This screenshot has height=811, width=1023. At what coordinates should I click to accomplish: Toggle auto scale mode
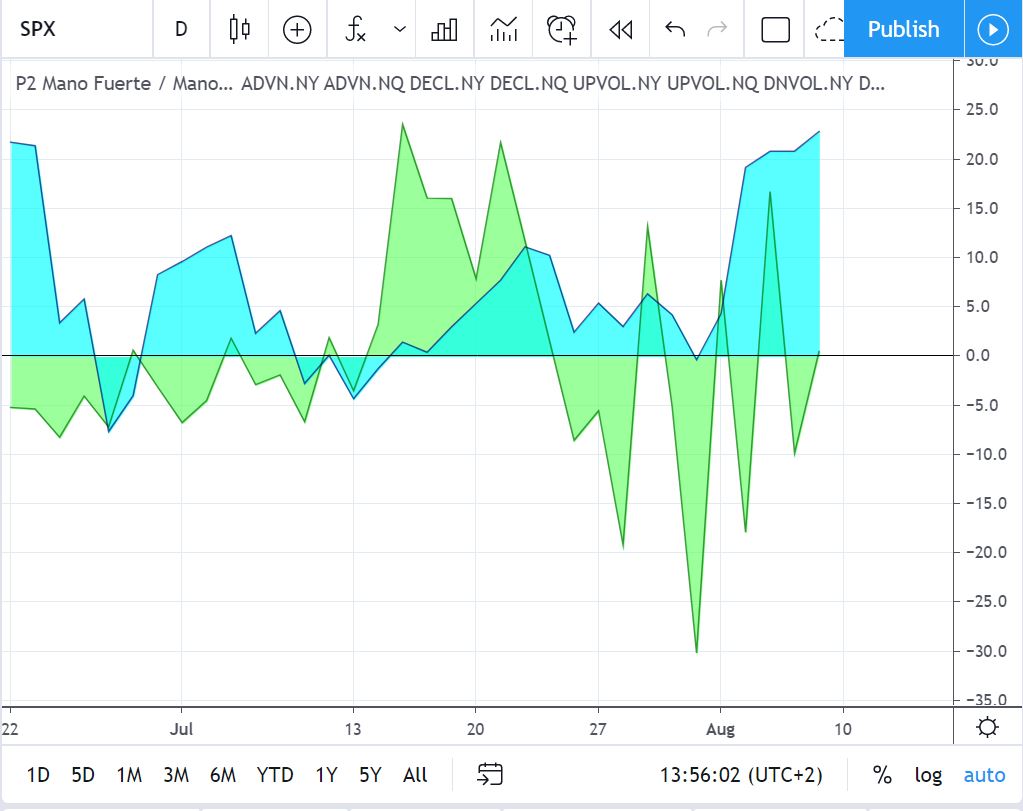pos(984,775)
